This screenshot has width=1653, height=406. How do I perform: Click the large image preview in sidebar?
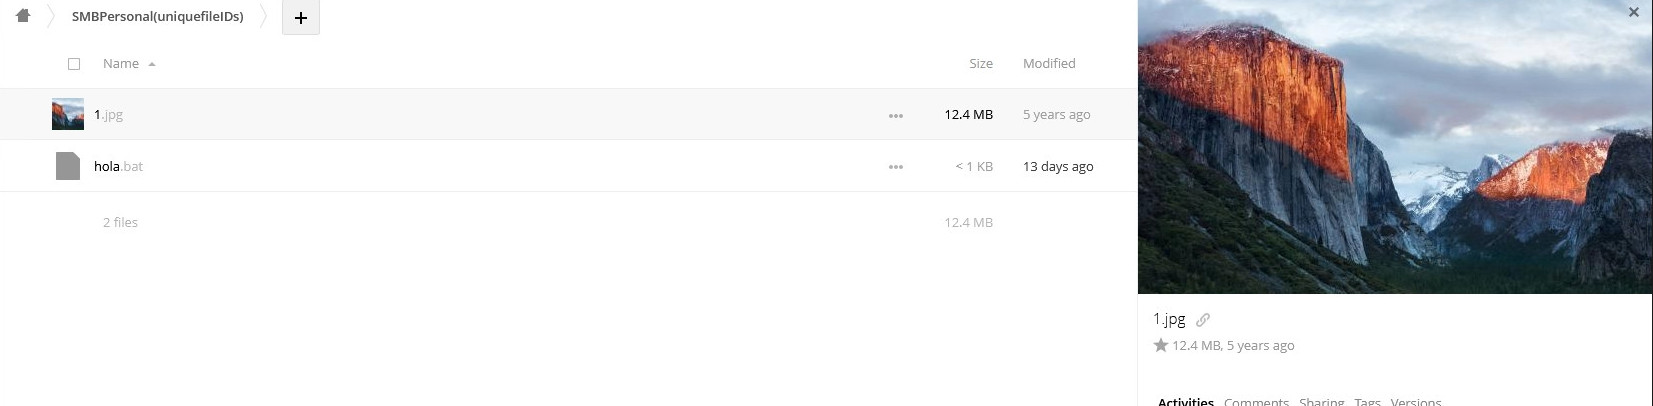click(x=1394, y=147)
